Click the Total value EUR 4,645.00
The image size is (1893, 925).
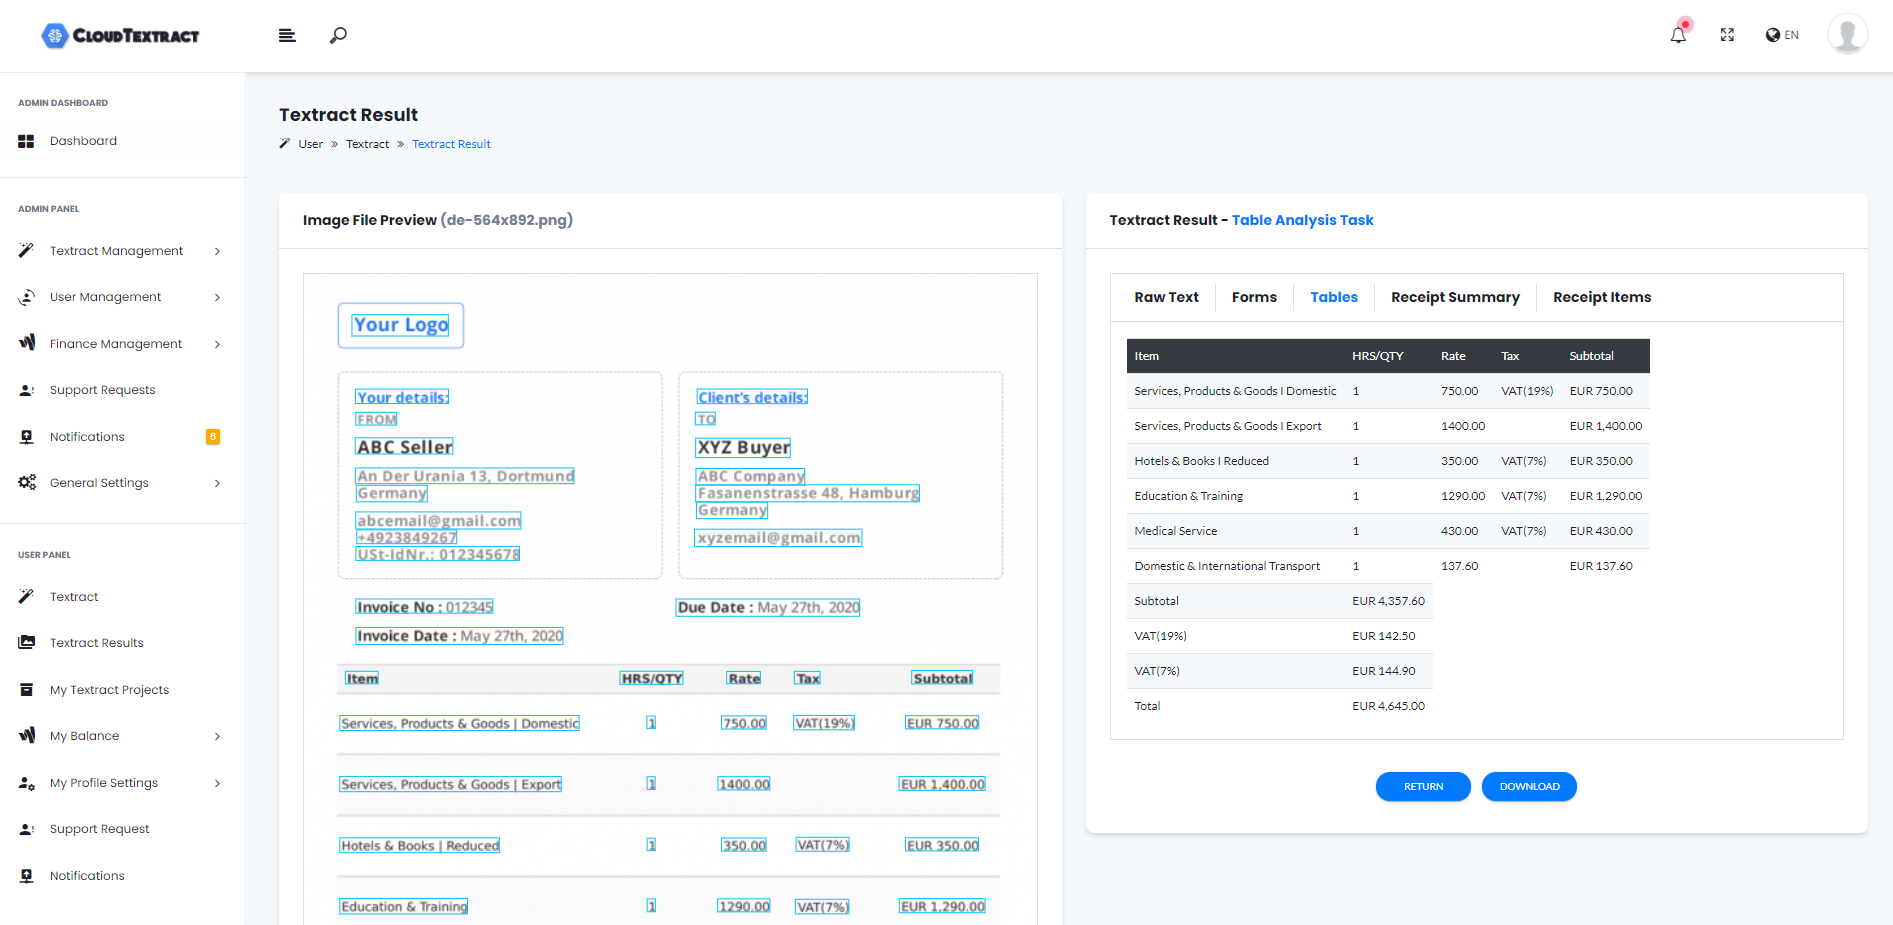(x=1388, y=706)
